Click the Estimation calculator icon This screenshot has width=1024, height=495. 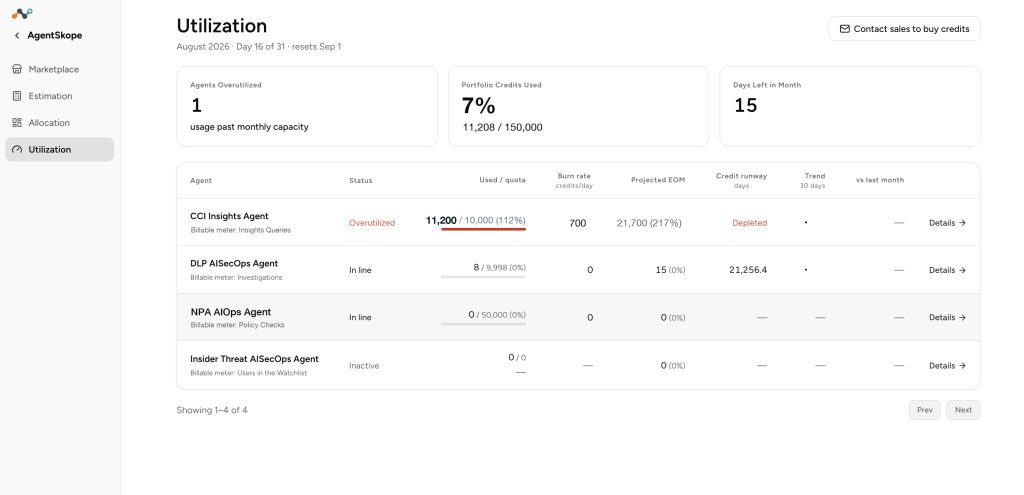[x=17, y=96]
